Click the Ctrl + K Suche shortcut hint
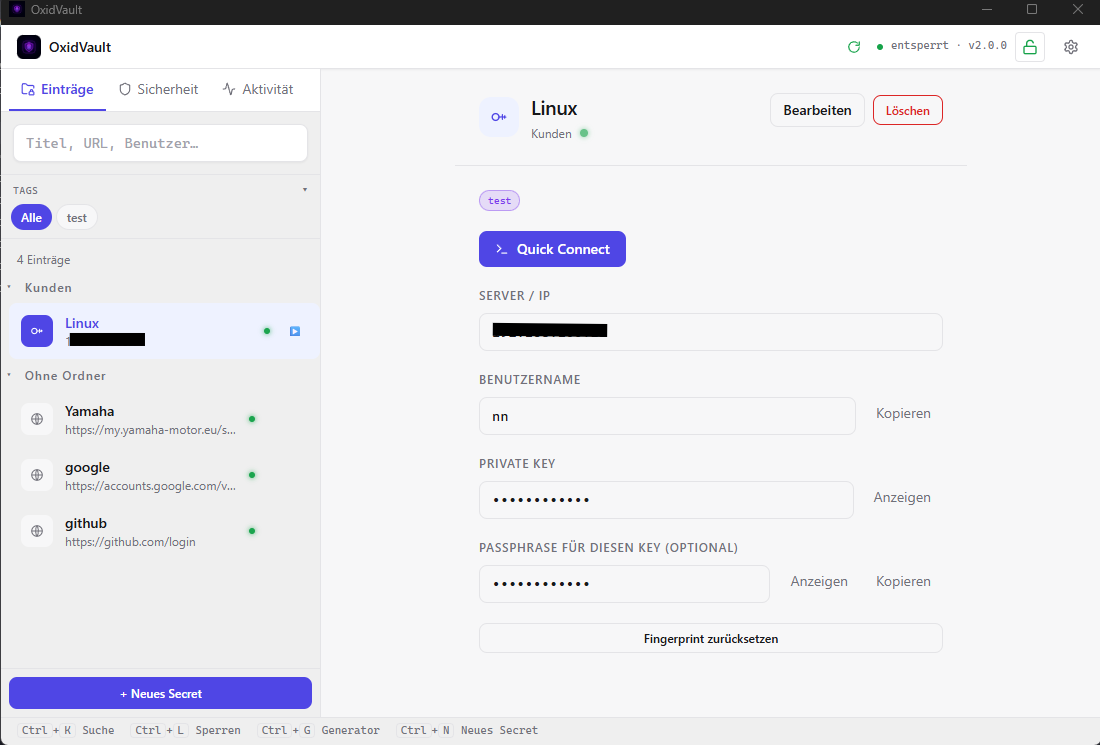Screen dimensions: 1100x745 (67, 730)
